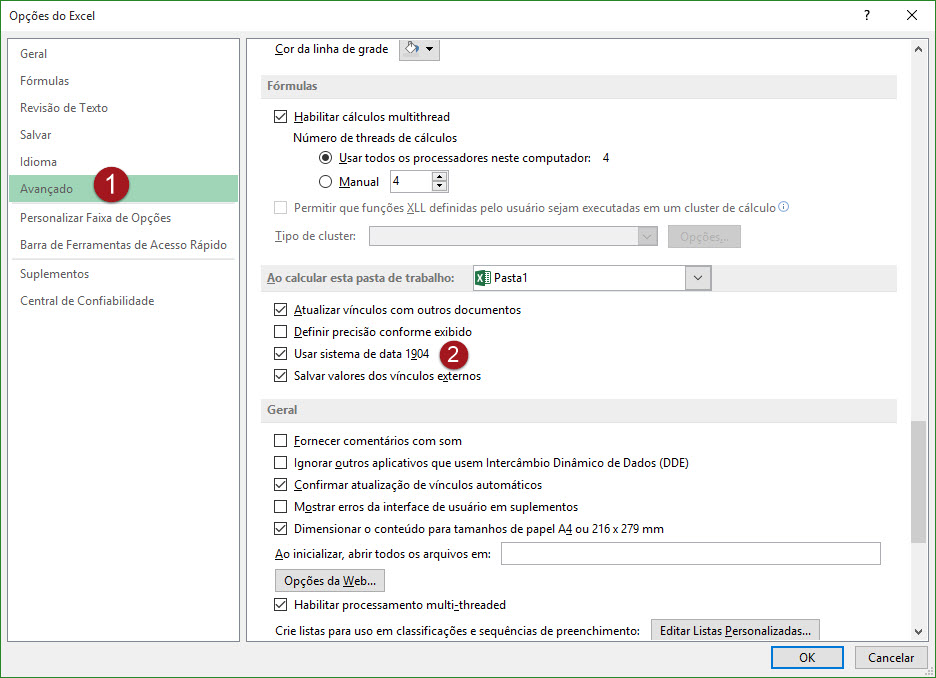936x678 pixels.
Task: Confirm with the OK button
Action: (x=807, y=658)
